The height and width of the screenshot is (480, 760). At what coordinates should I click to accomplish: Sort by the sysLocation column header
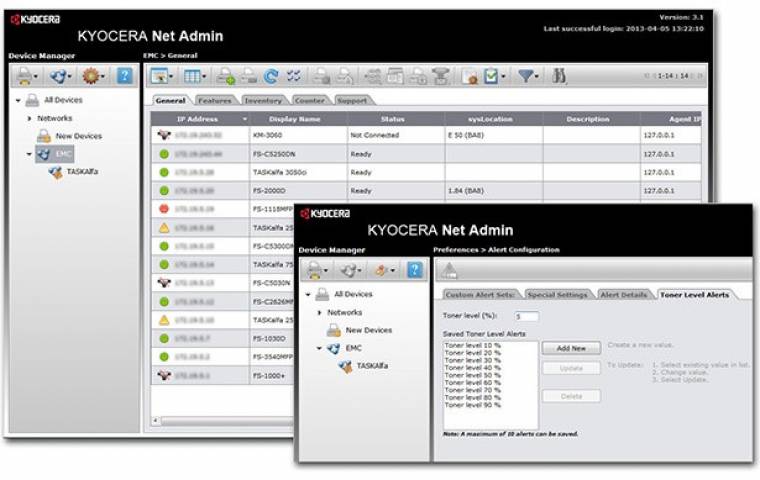(x=490, y=119)
